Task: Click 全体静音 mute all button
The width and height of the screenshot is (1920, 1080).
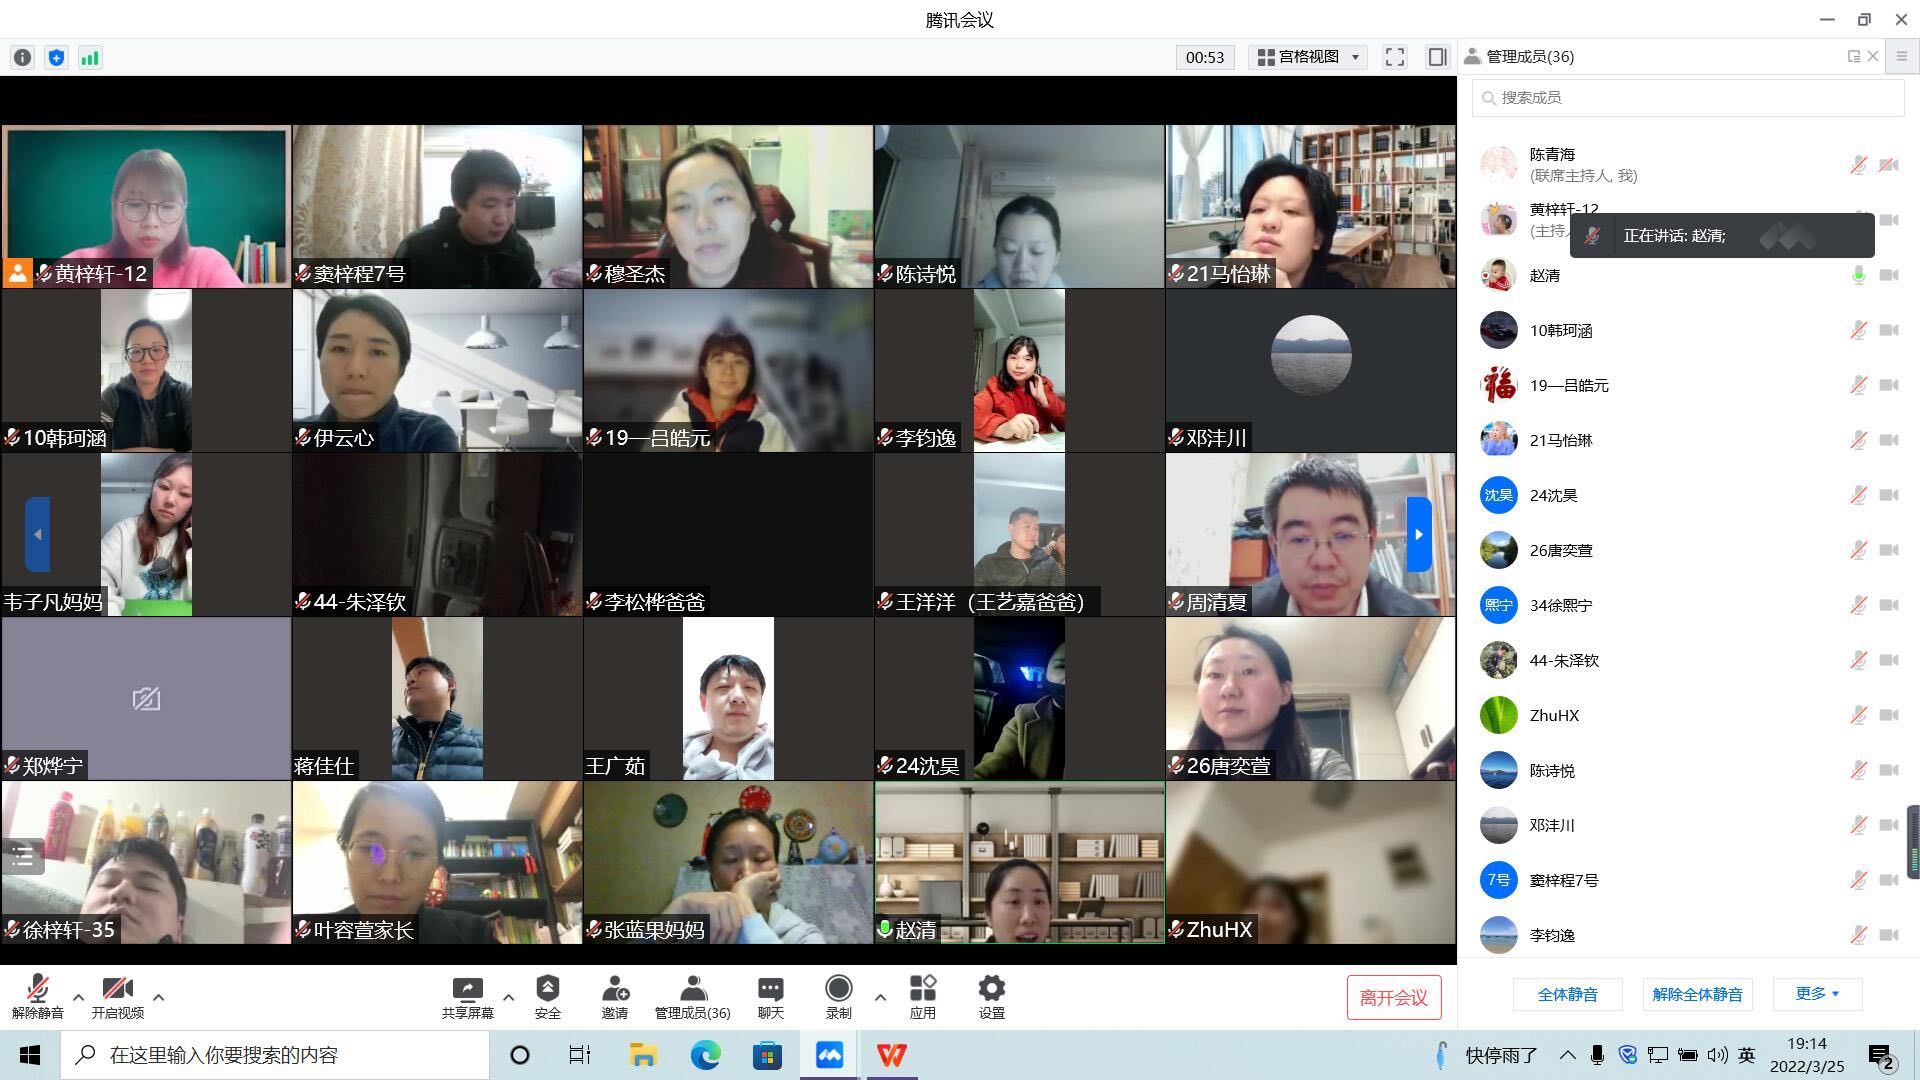Action: 1567,994
